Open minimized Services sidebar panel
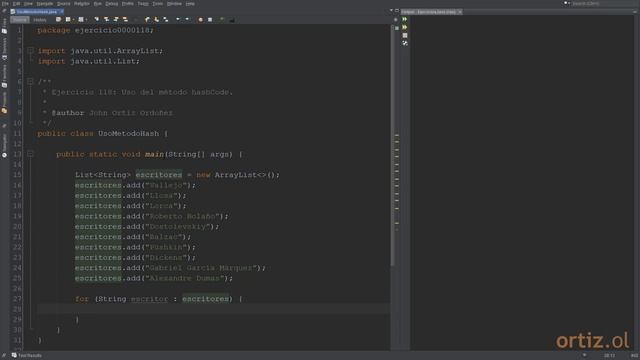Viewport: 640px width, 360px height. (x=4, y=49)
